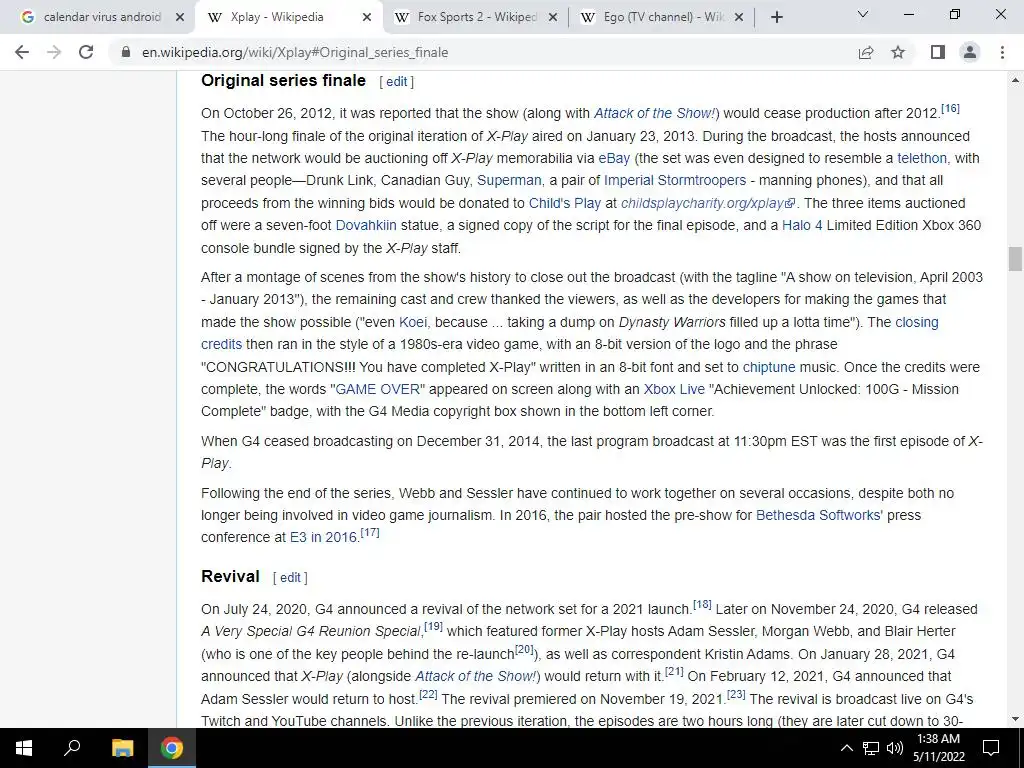Open citation [22] reference

click(428, 694)
